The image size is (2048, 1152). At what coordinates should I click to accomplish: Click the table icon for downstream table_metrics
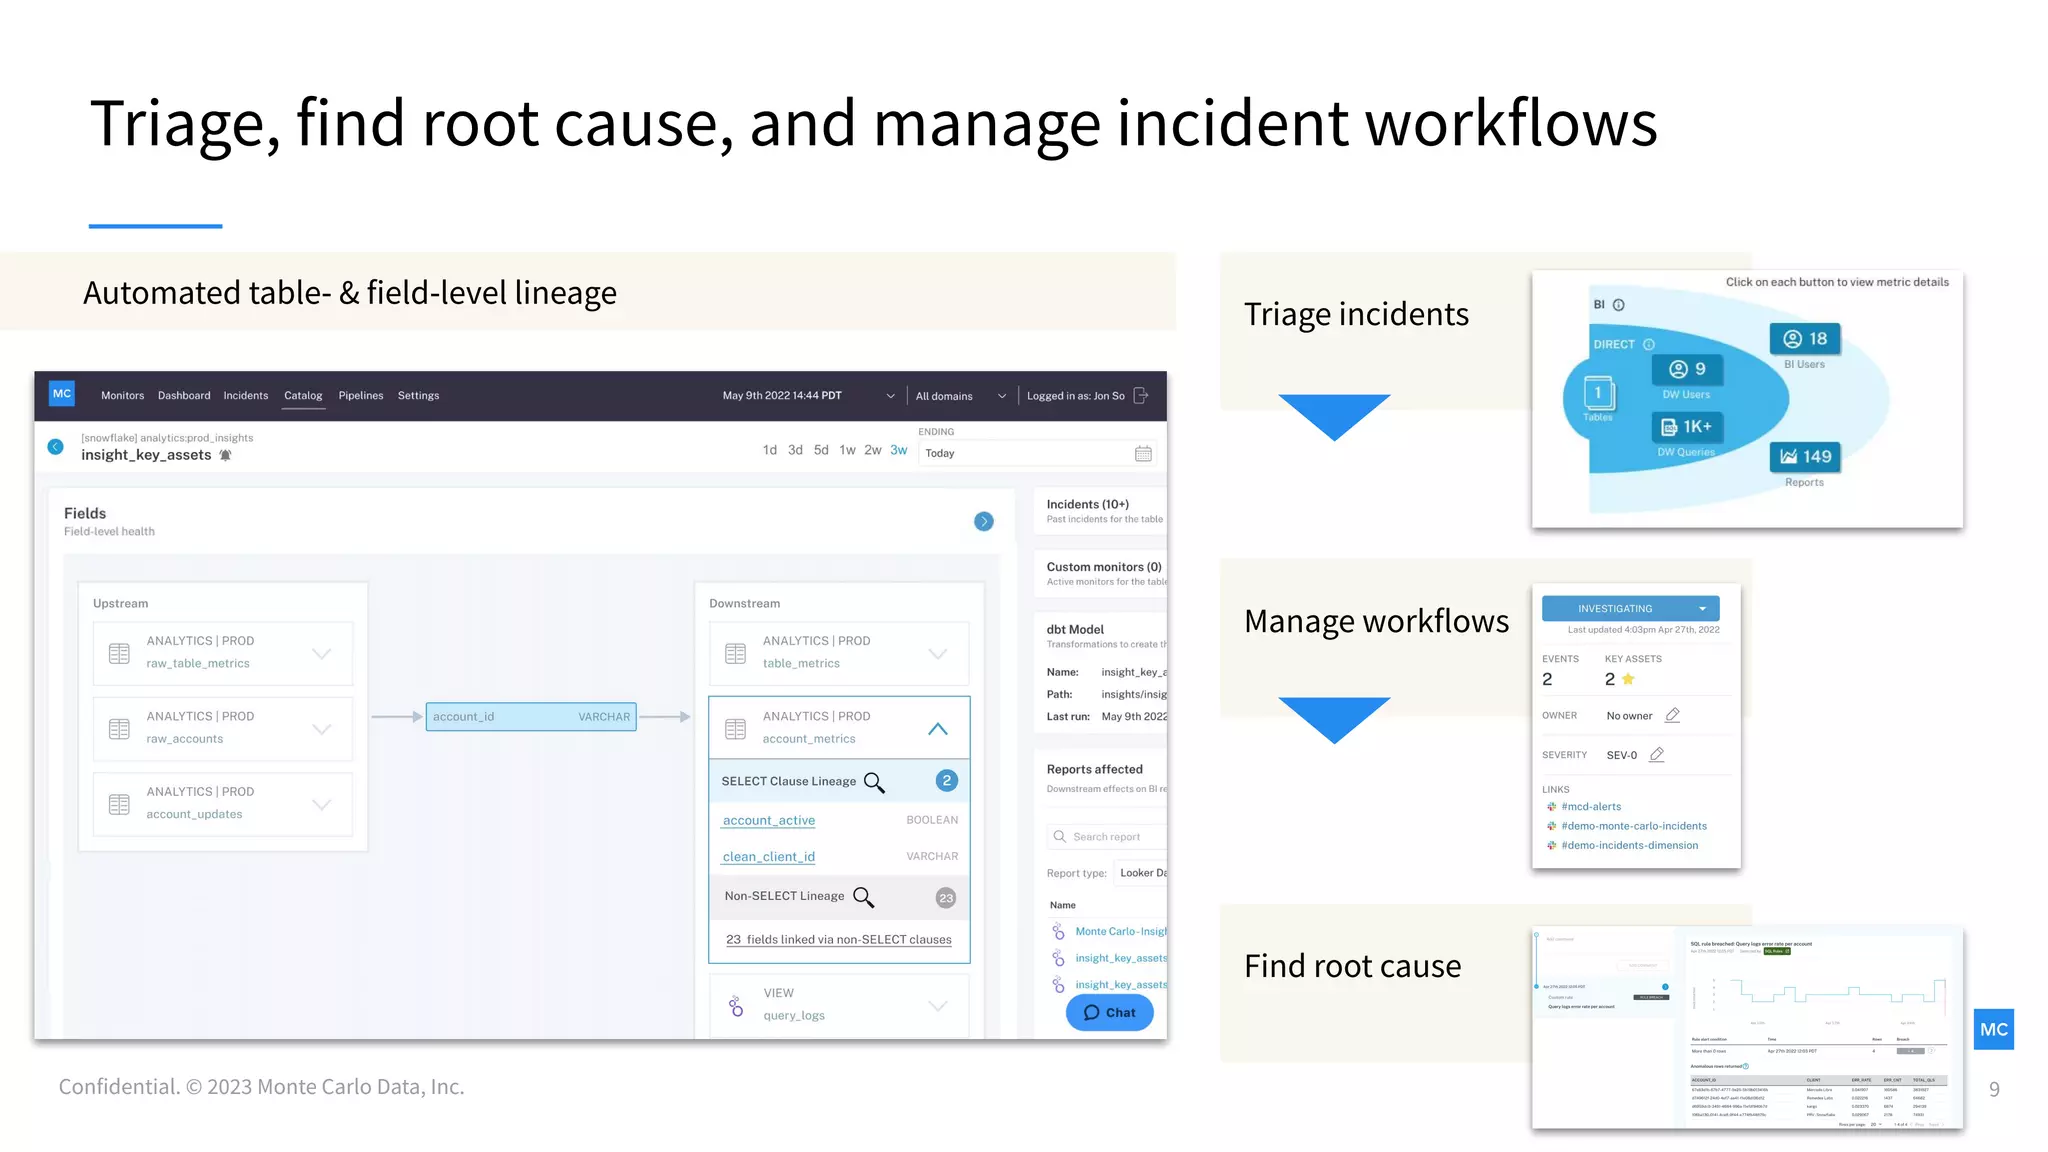(x=735, y=653)
